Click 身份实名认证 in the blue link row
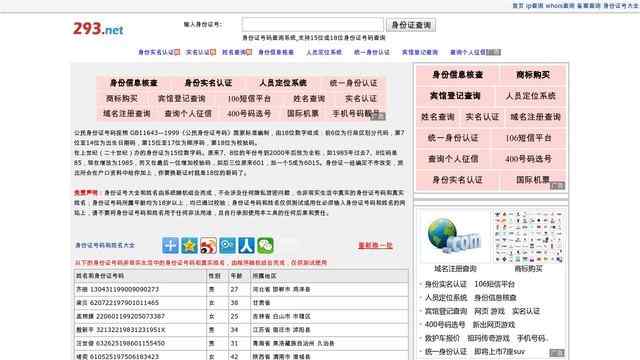Viewport: 640px width, 360px height. [x=156, y=52]
